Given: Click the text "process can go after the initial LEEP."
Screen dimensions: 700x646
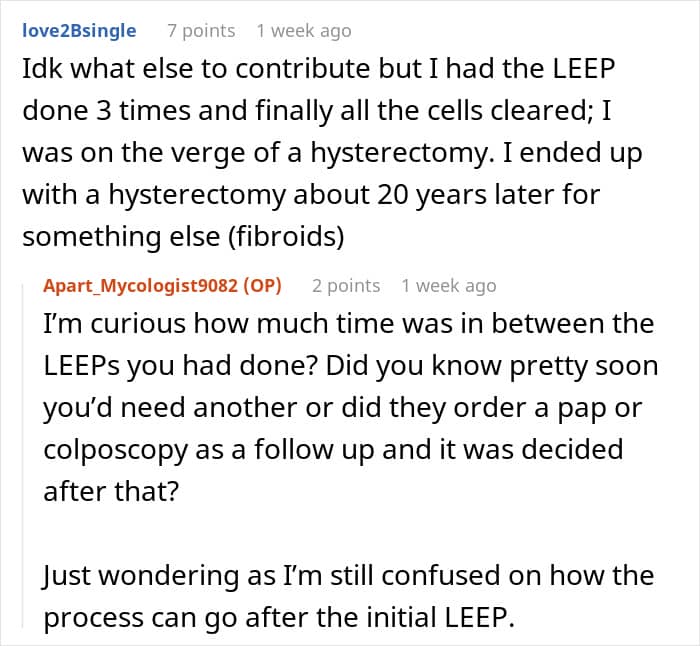Looking at the screenshot, I should pos(279,617).
